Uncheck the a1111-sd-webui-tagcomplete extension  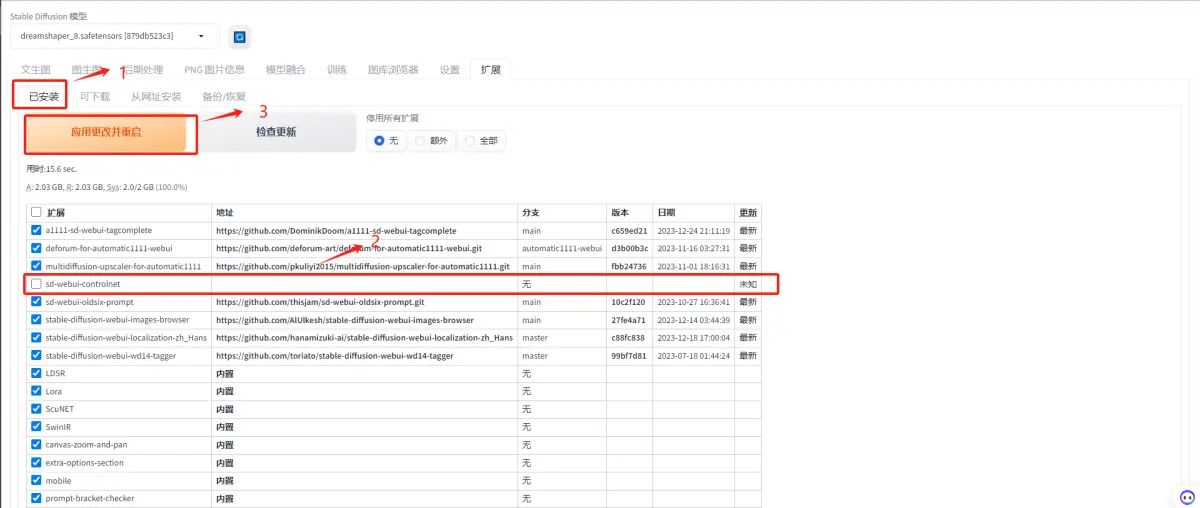37,230
